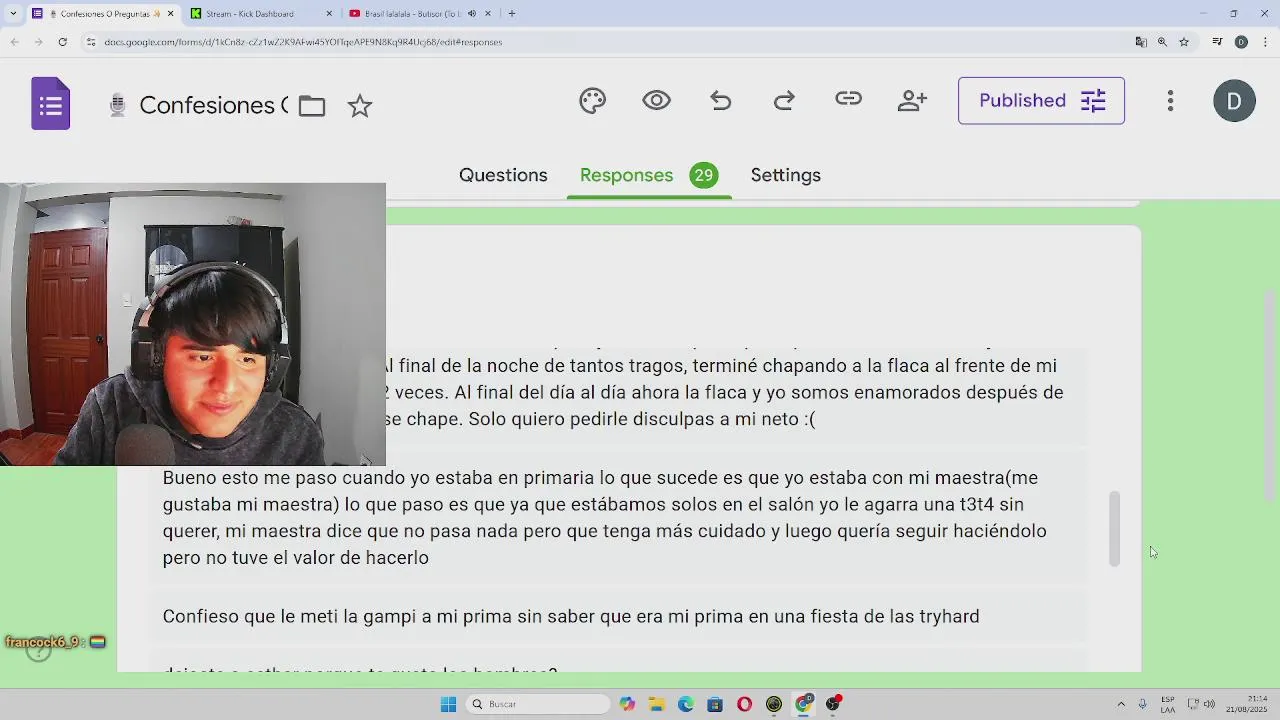Click the responses scrollbar thumb

(x=1114, y=529)
